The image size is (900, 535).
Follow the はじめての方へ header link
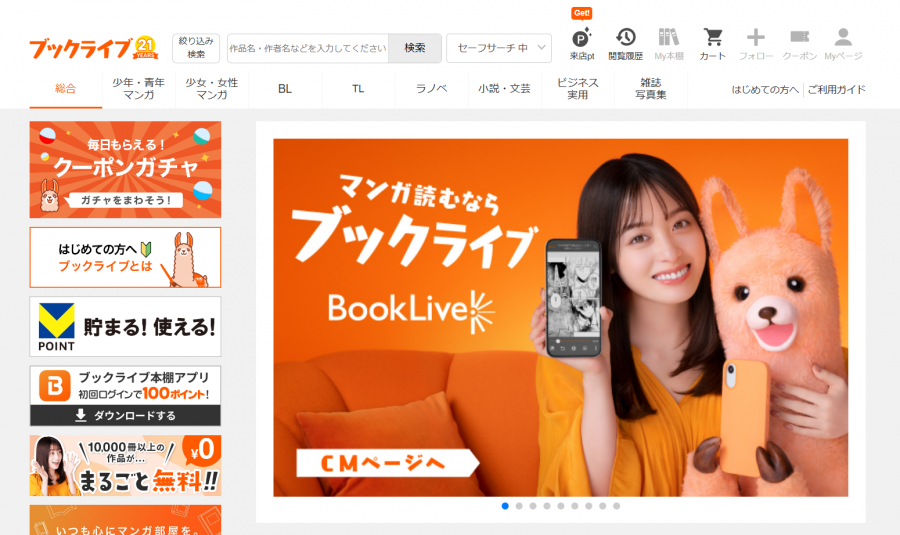coord(765,90)
